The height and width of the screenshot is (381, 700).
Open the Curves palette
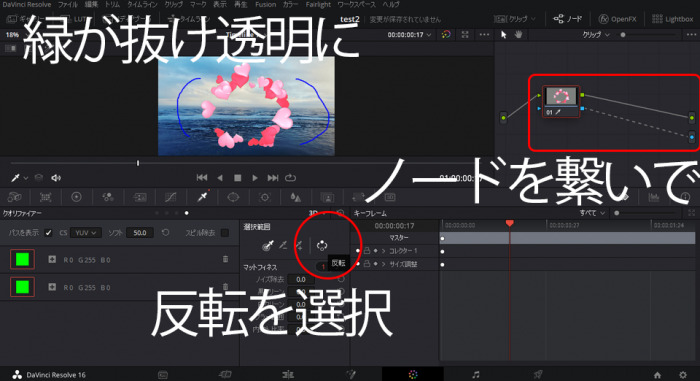(171, 197)
